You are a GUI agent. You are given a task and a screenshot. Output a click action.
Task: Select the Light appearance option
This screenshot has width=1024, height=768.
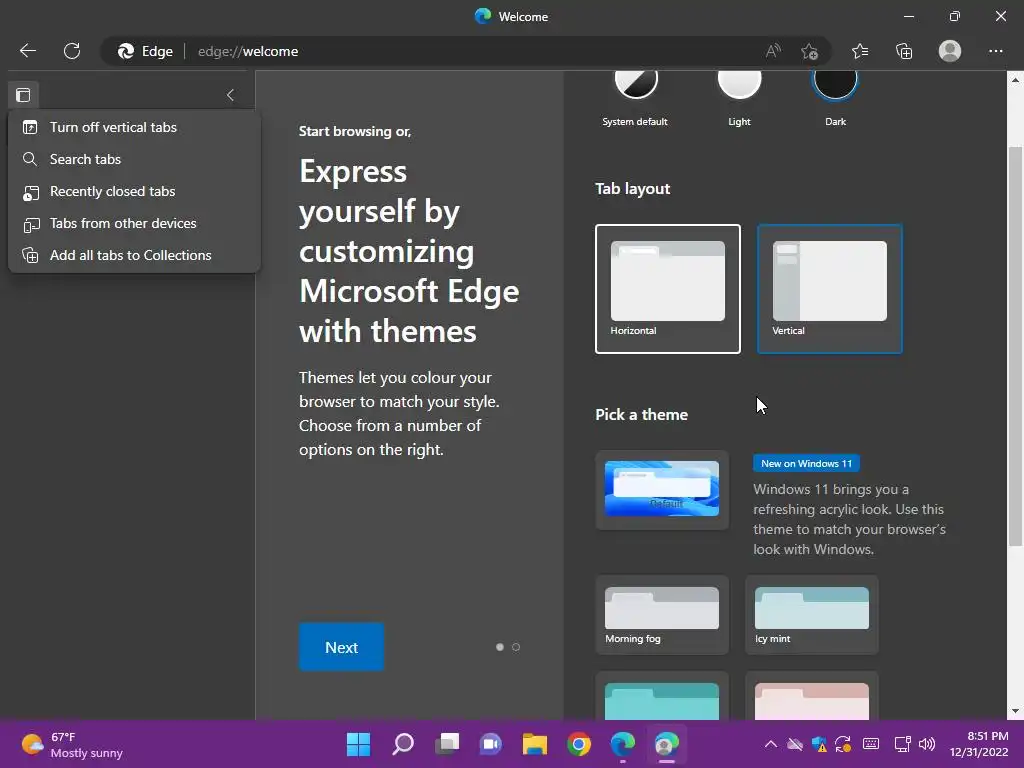coord(739,81)
